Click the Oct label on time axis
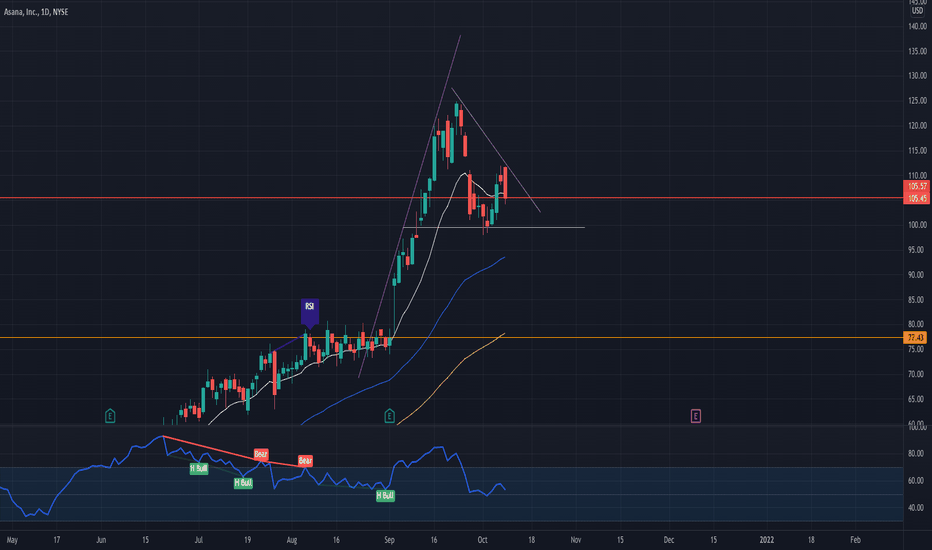Screen dimensions: 932x550 (x=483, y=540)
